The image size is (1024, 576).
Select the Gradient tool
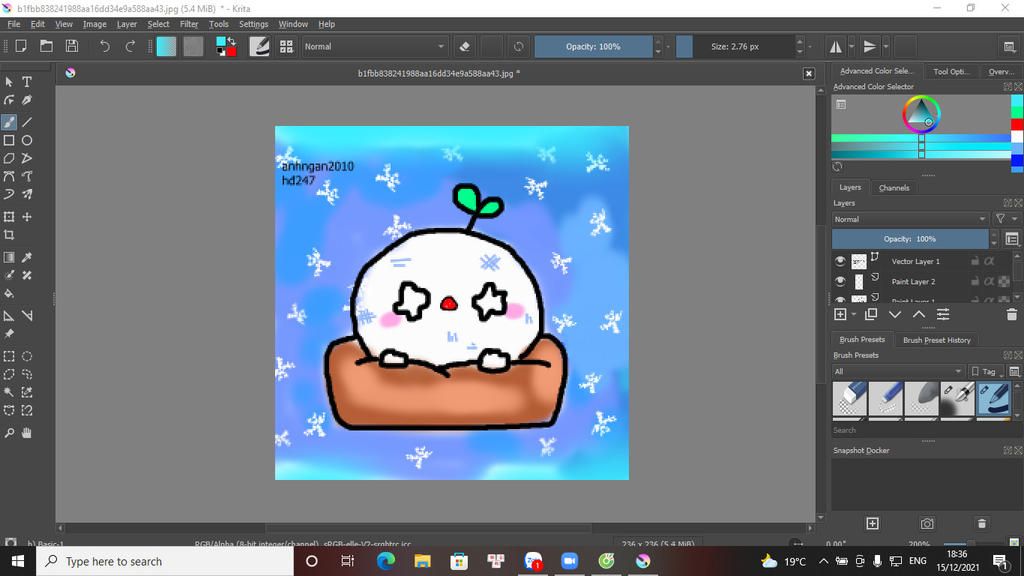[9, 257]
